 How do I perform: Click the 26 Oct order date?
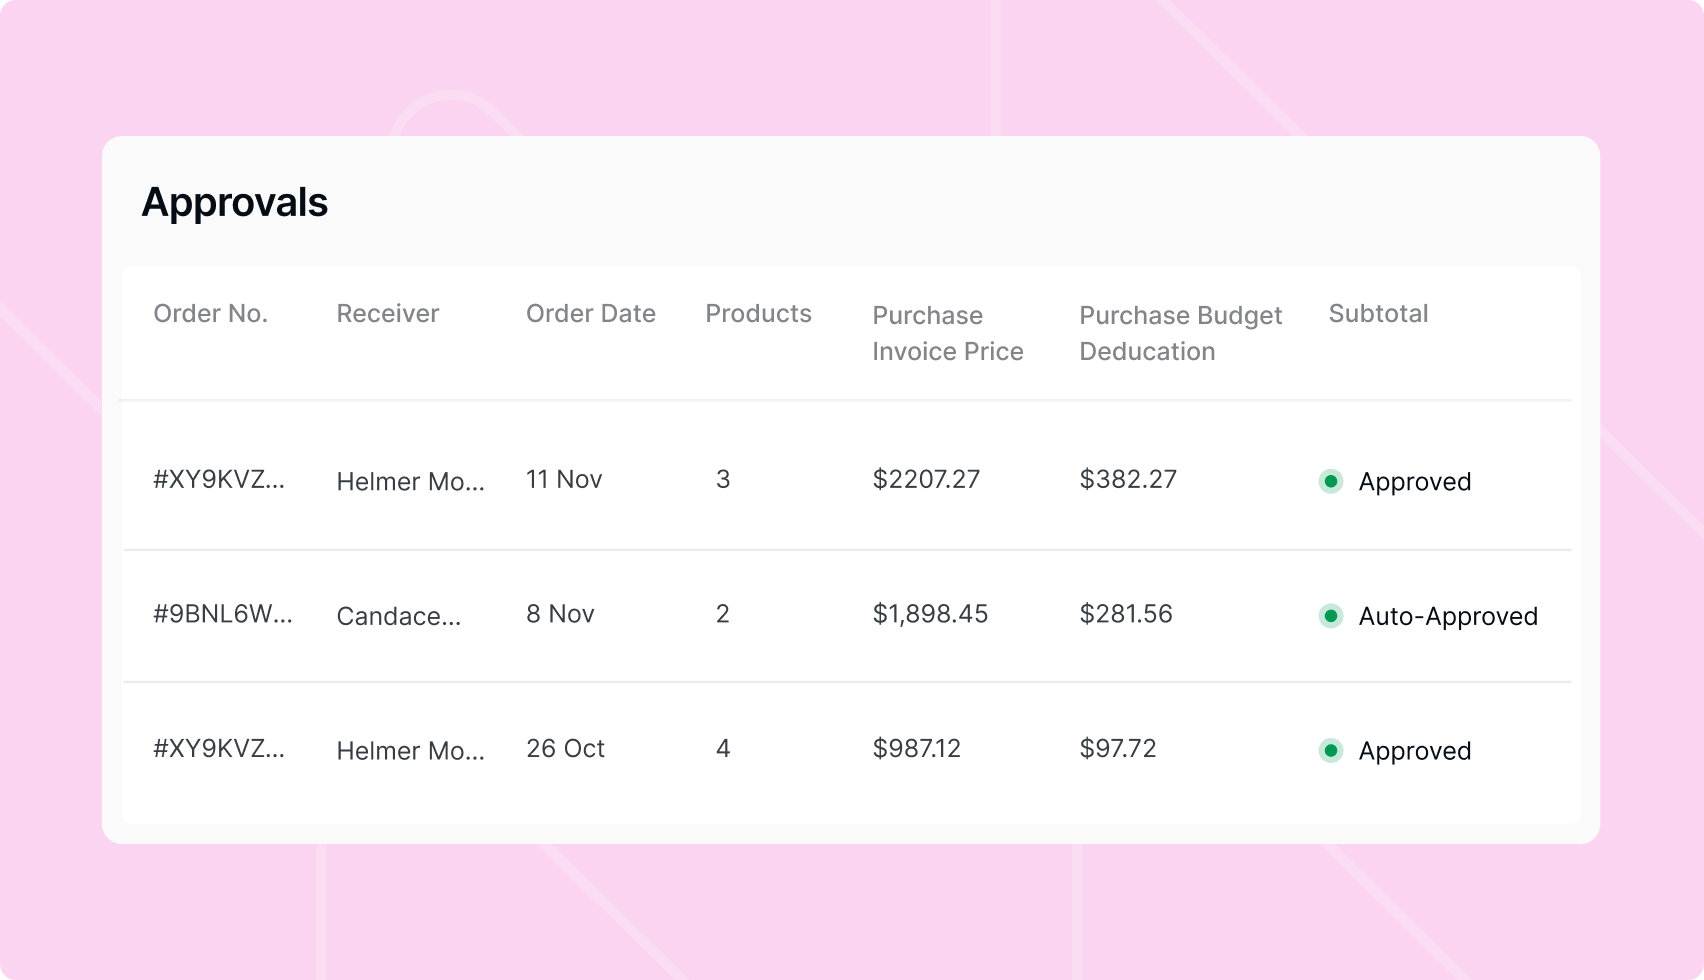click(x=566, y=749)
